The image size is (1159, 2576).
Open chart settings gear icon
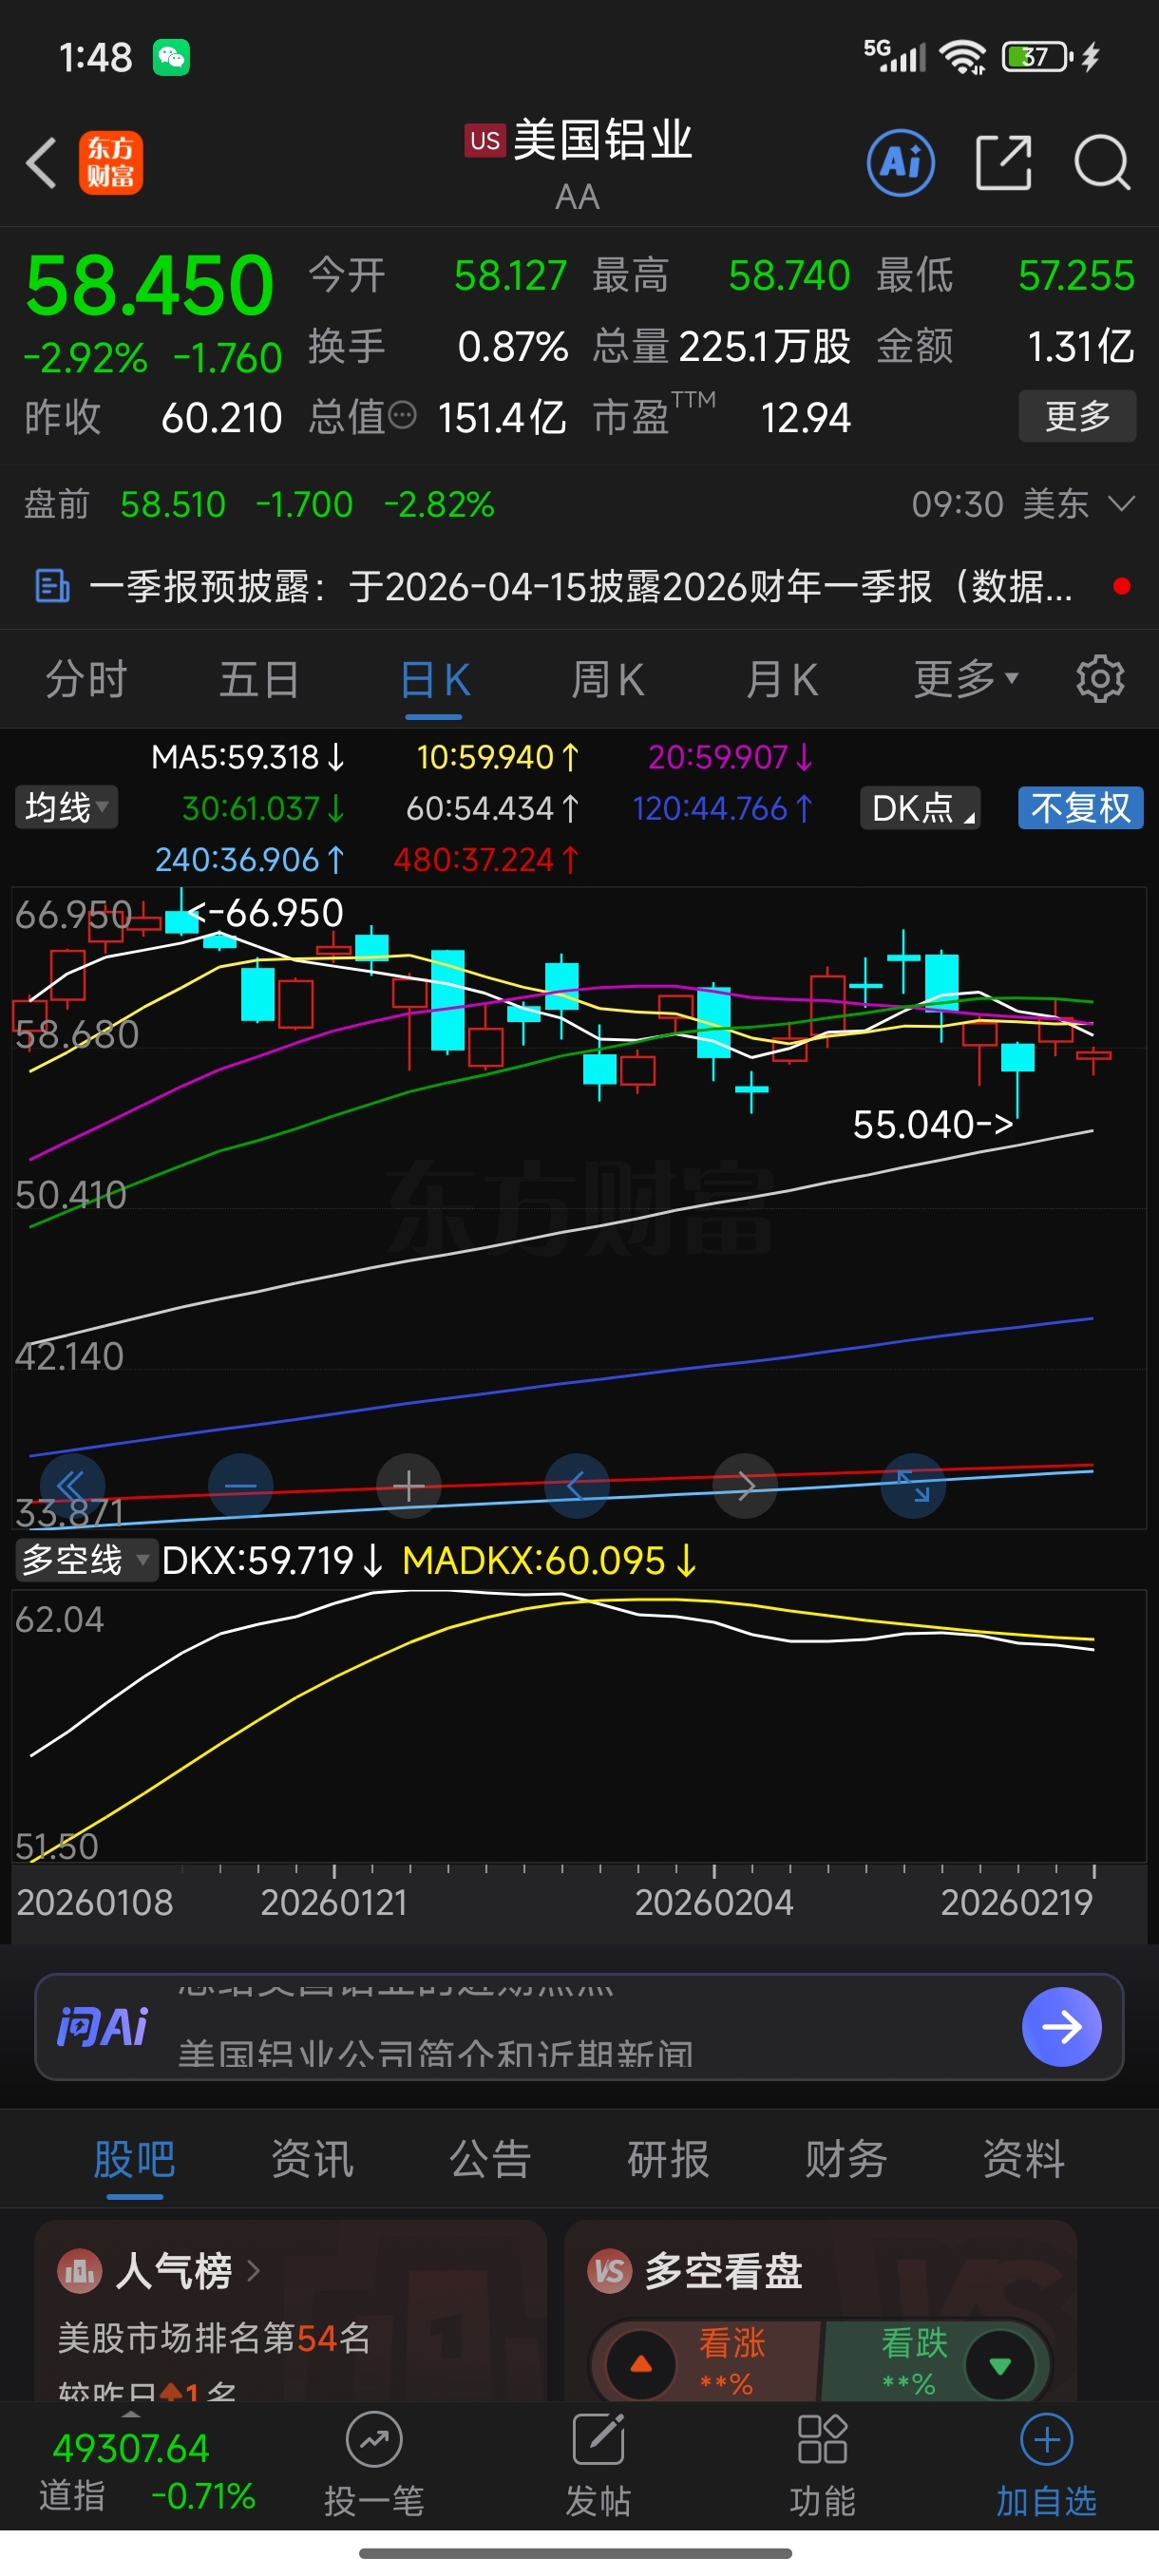point(1100,679)
